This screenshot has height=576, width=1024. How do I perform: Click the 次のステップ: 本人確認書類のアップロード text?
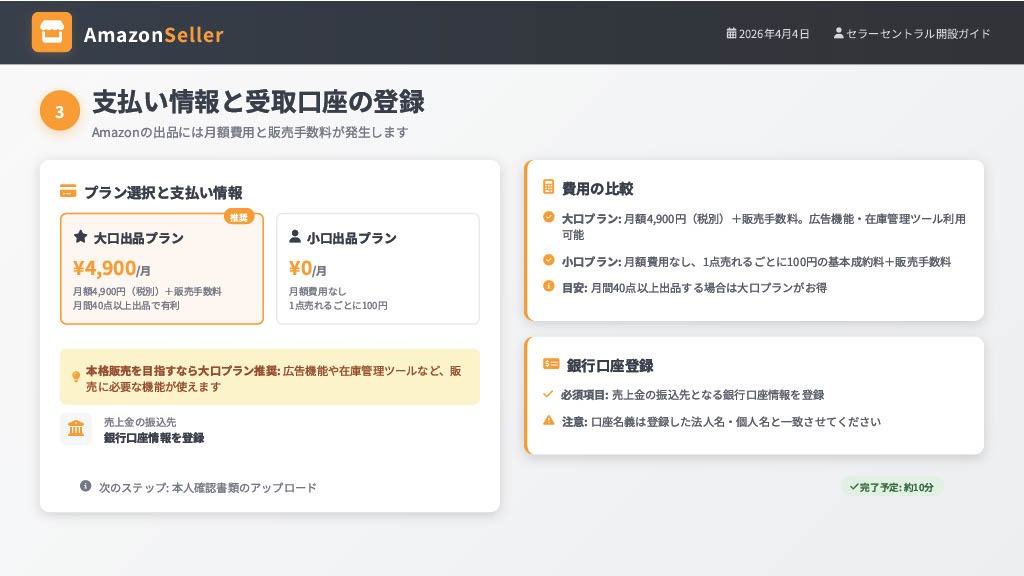pos(207,487)
